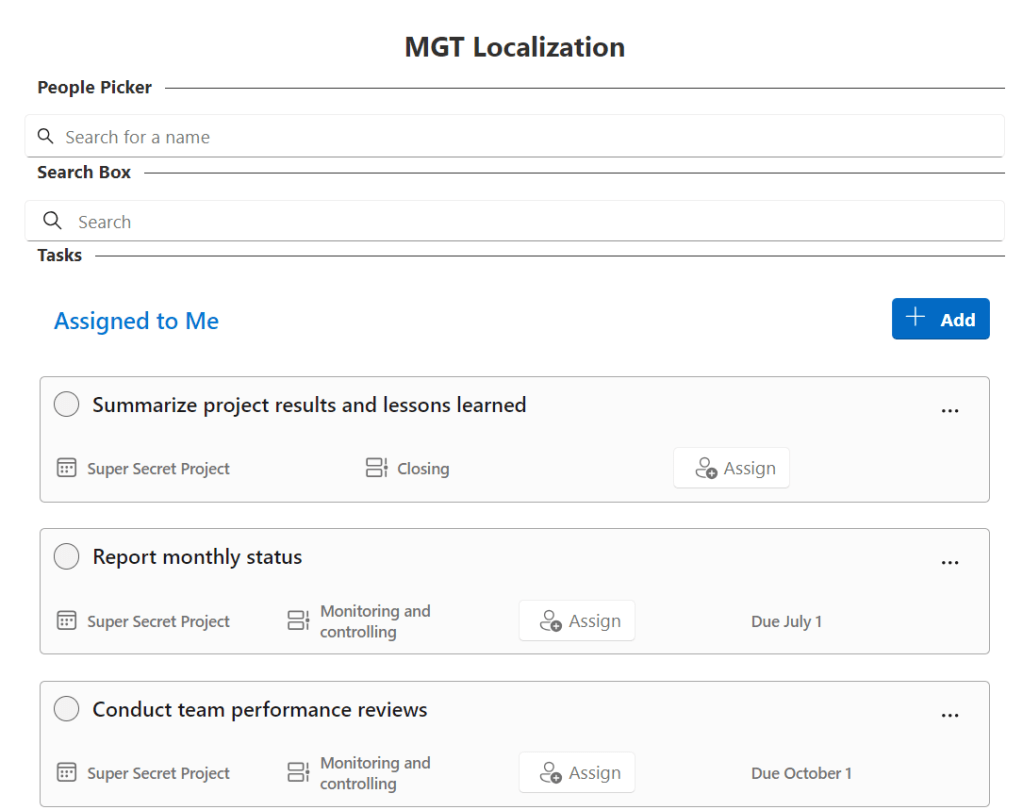Click bucket icon next to Closing
The width and height of the screenshot is (1023, 810).
pyautogui.click(x=376, y=468)
